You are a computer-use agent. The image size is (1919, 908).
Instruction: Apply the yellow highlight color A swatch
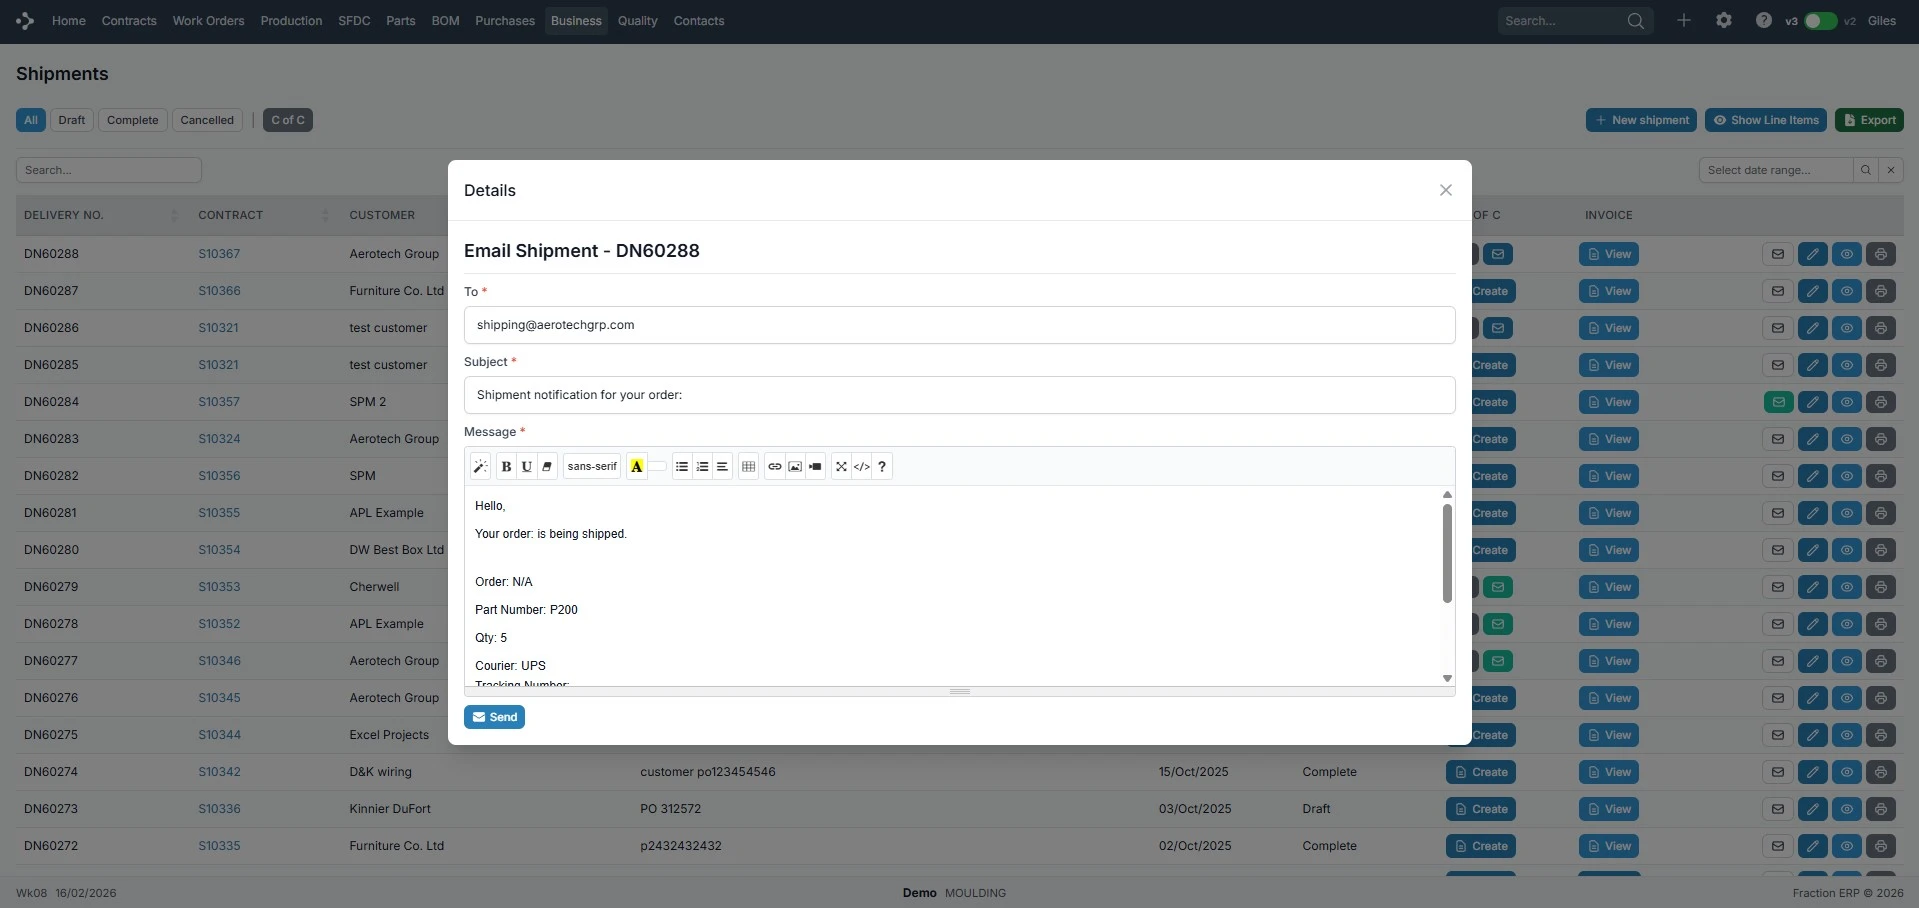point(636,467)
